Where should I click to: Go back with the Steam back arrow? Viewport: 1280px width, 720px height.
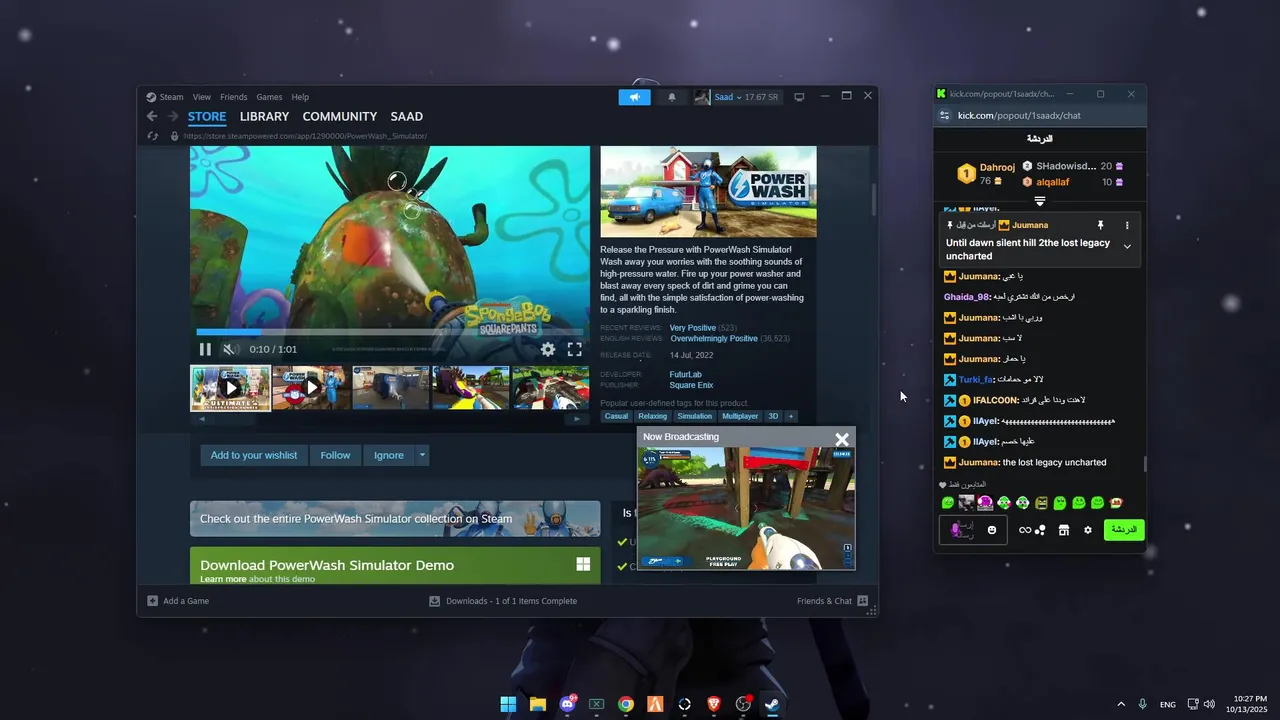(x=152, y=117)
